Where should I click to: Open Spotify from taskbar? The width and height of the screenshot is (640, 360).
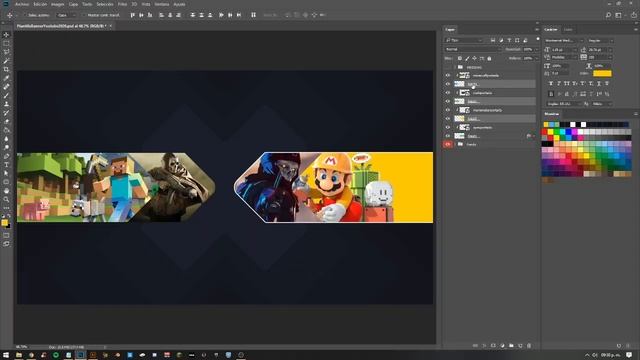point(56,355)
